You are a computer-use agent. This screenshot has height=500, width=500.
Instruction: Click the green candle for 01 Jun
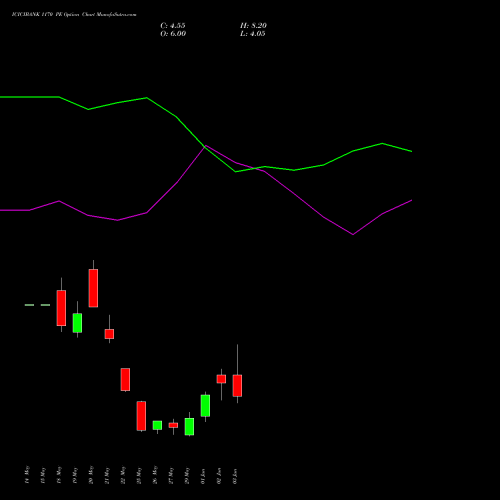[x=205, y=406]
